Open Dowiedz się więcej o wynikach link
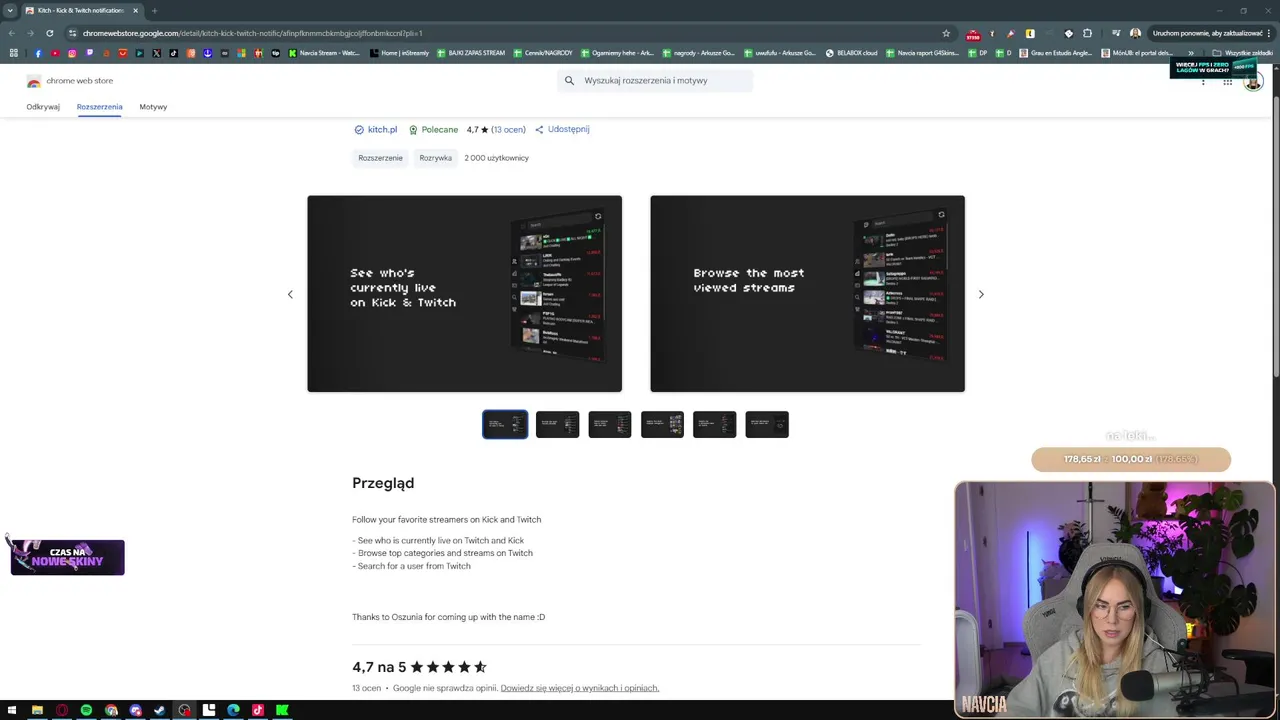 click(x=580, y=688)
